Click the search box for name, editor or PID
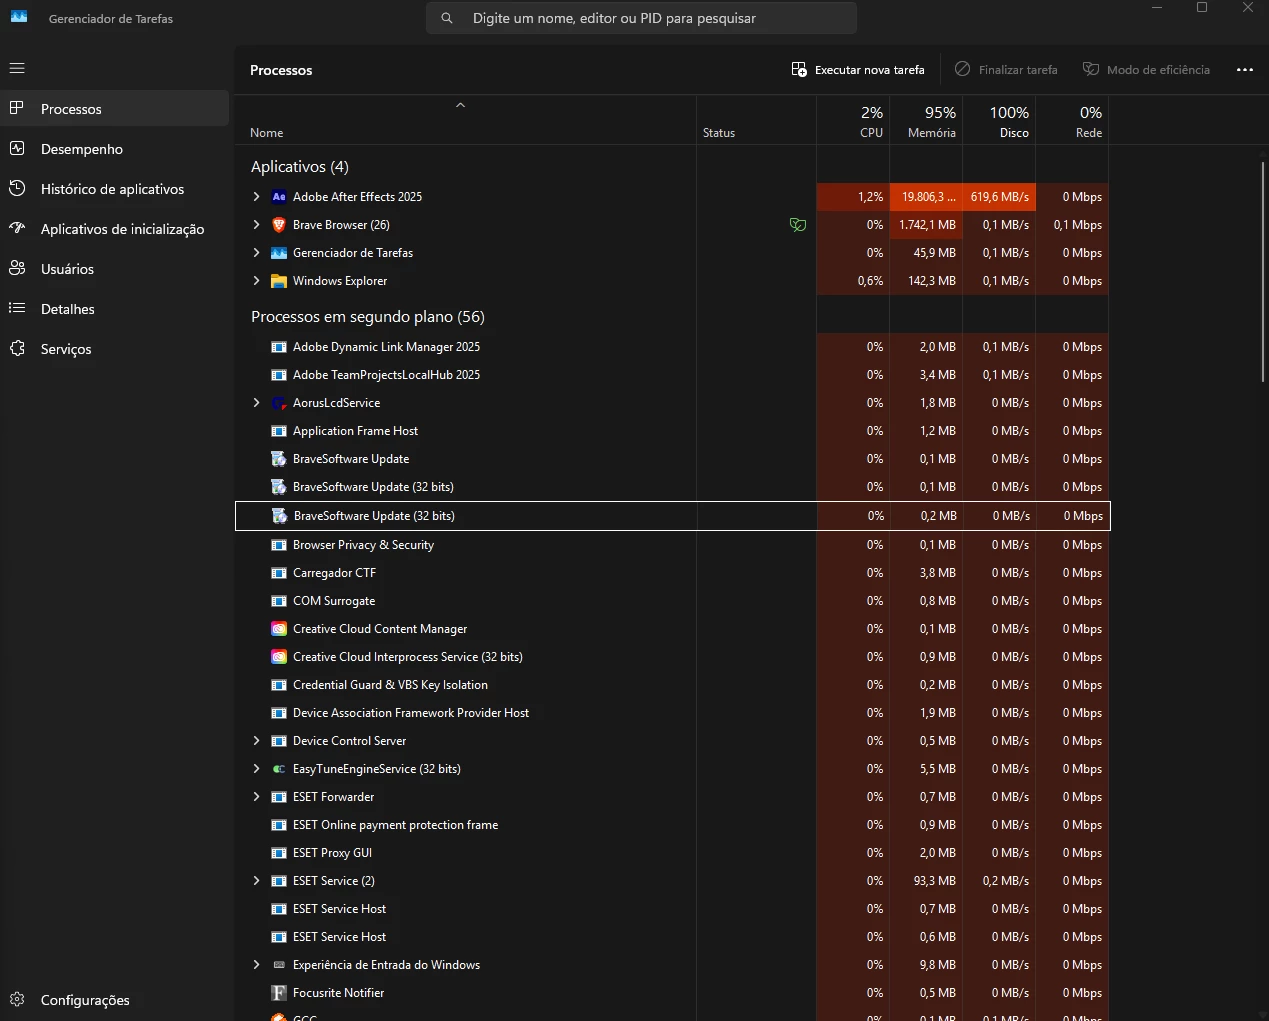 (641, 18)
